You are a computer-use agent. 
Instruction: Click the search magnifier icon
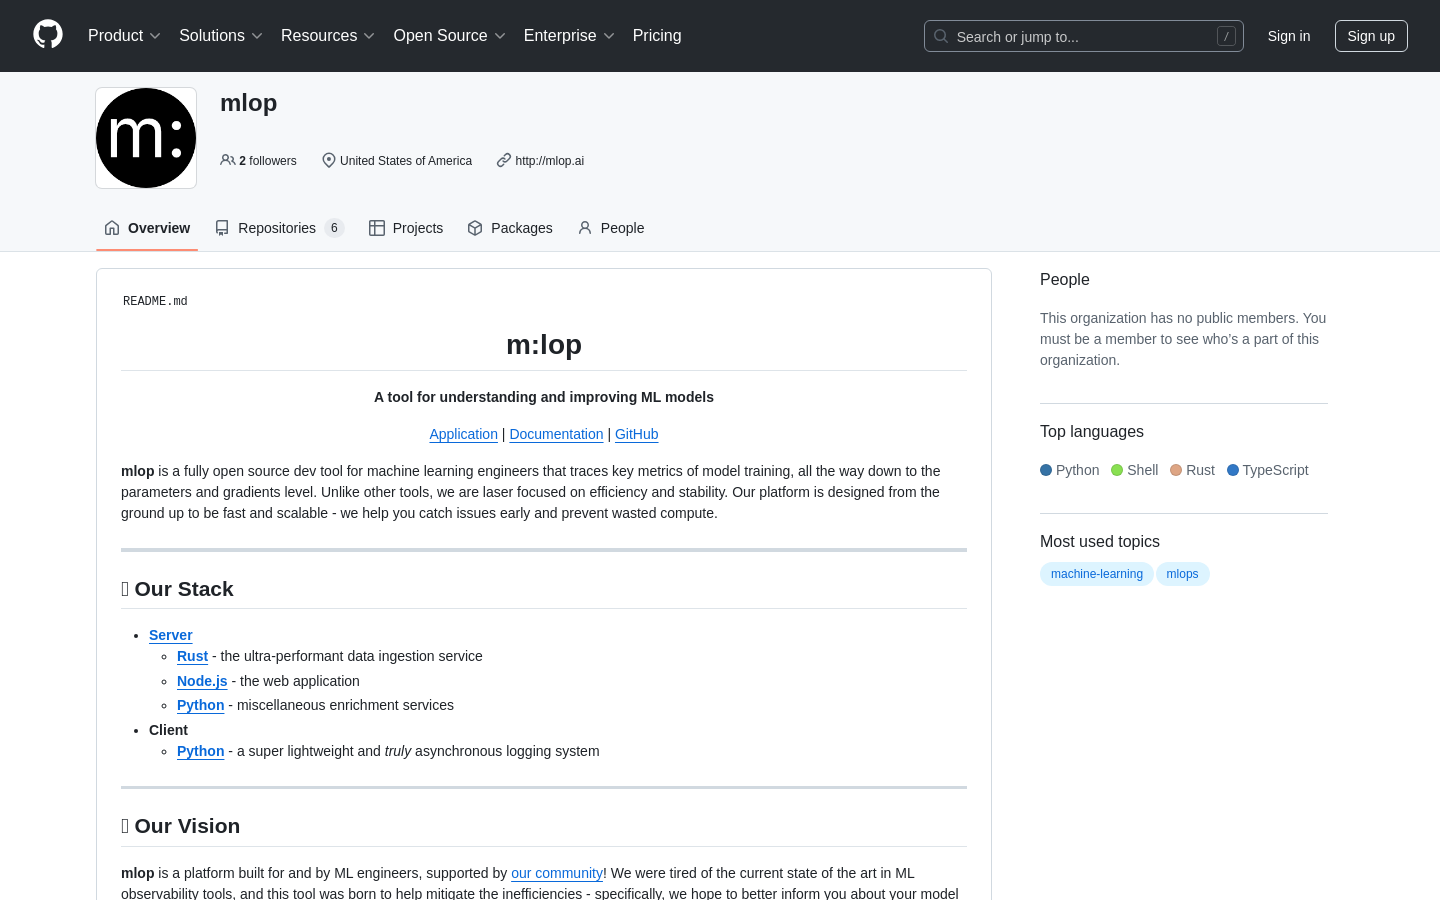pyautogui.click(x=941, y=36)
